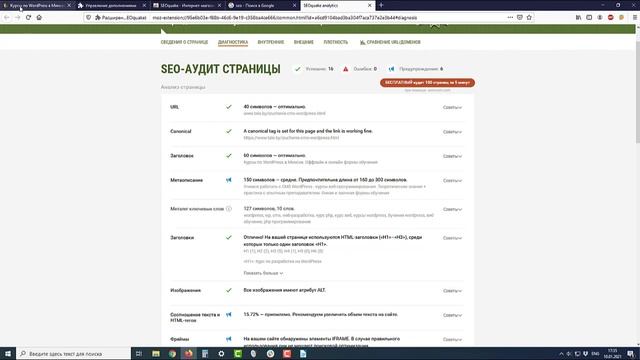Switch to the Внешние tab
640x360 pixels.
[304, 42]
